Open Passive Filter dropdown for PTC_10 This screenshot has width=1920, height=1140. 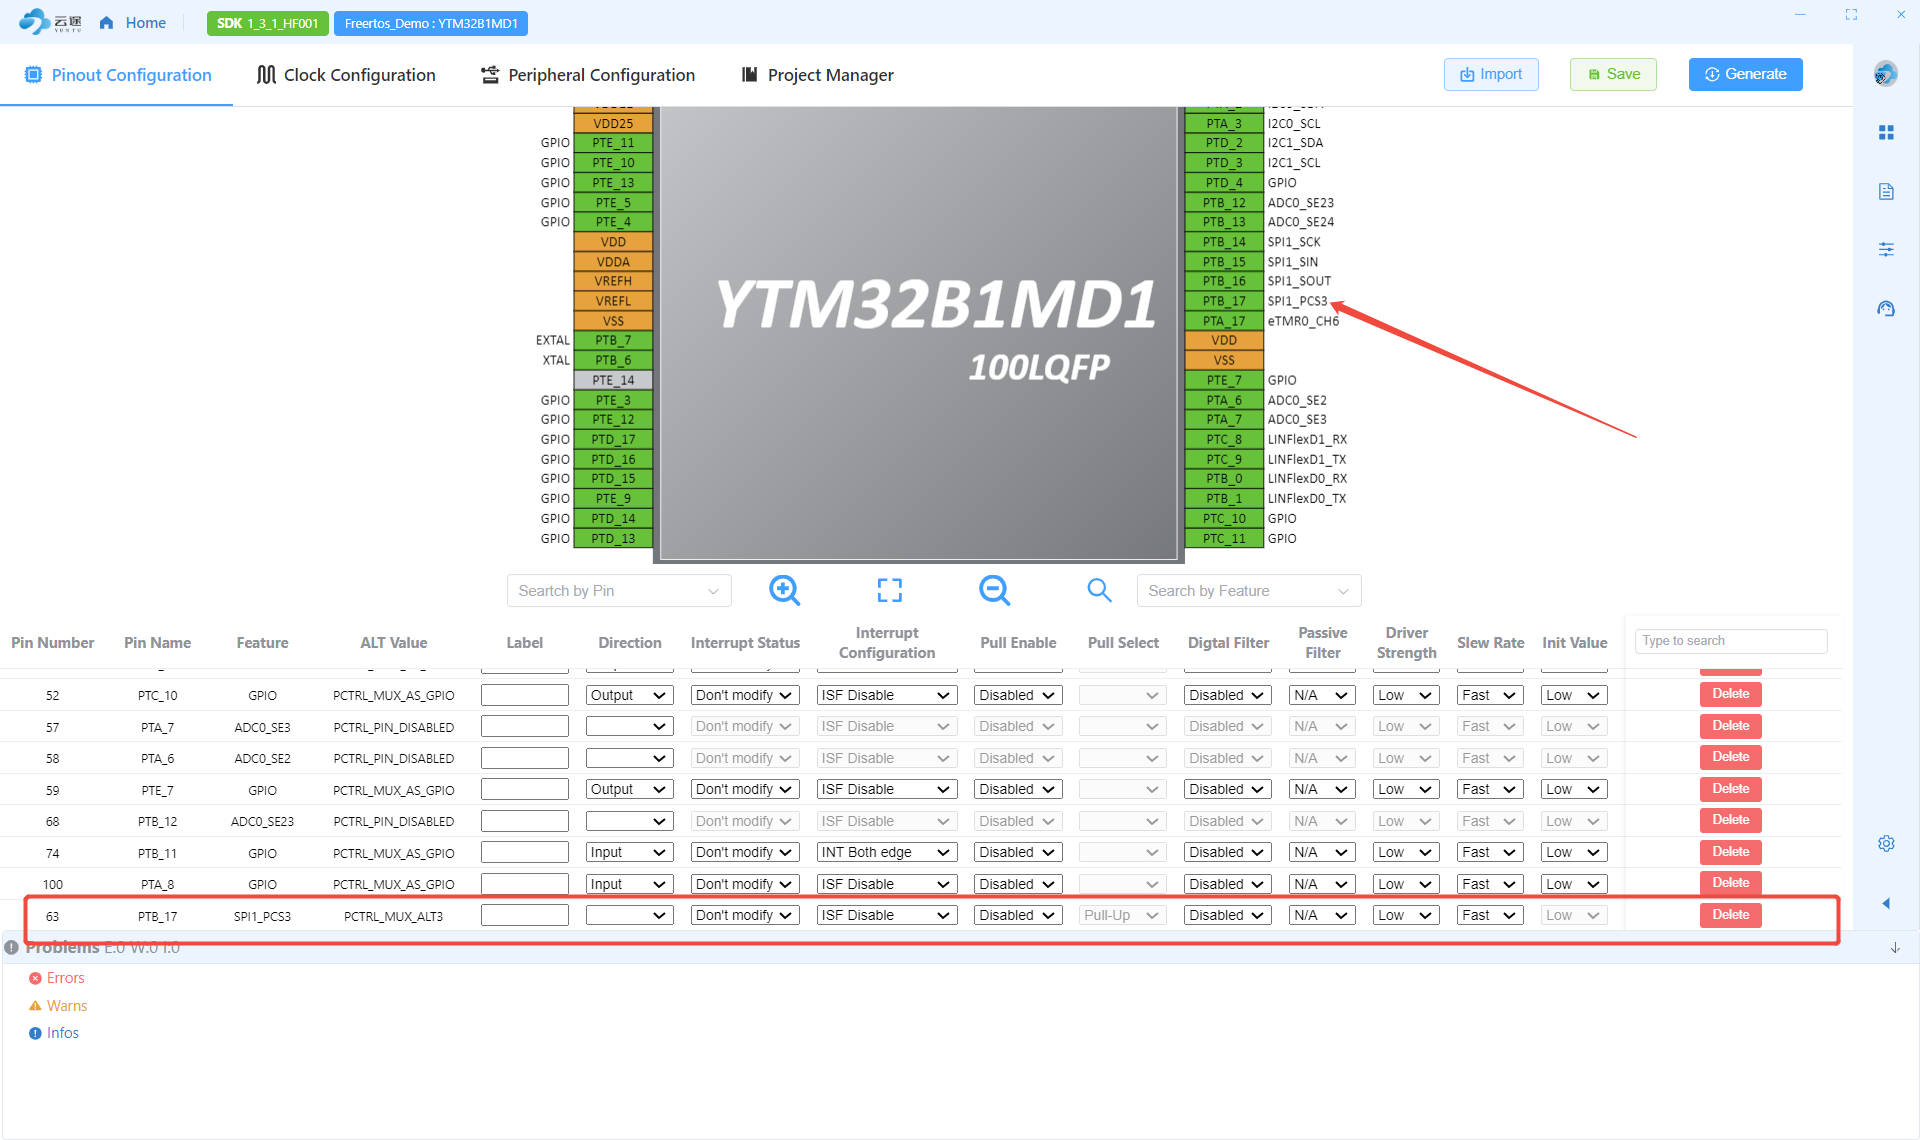coord(1321,696)
